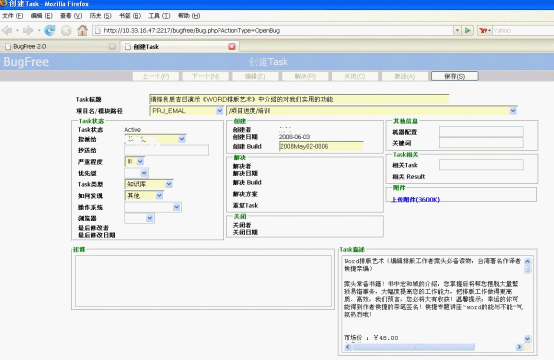Click the Stop loading icon
The image size is (554, 360).
(x=66, y=31)
